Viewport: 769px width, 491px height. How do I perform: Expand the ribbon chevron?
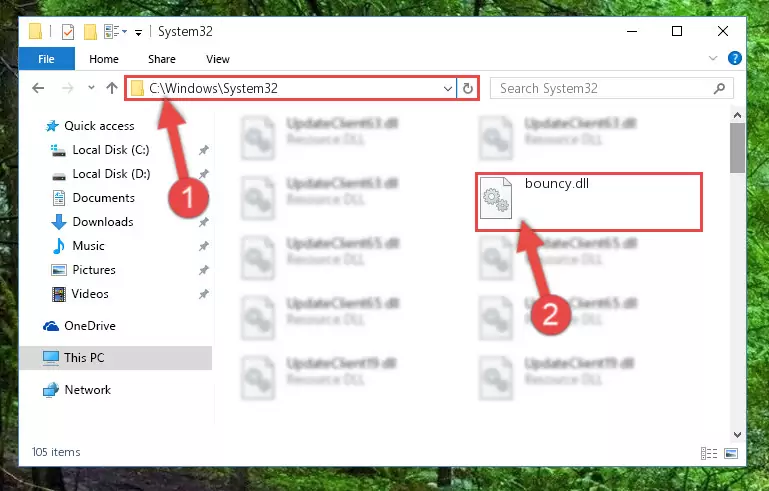(713, 58)
